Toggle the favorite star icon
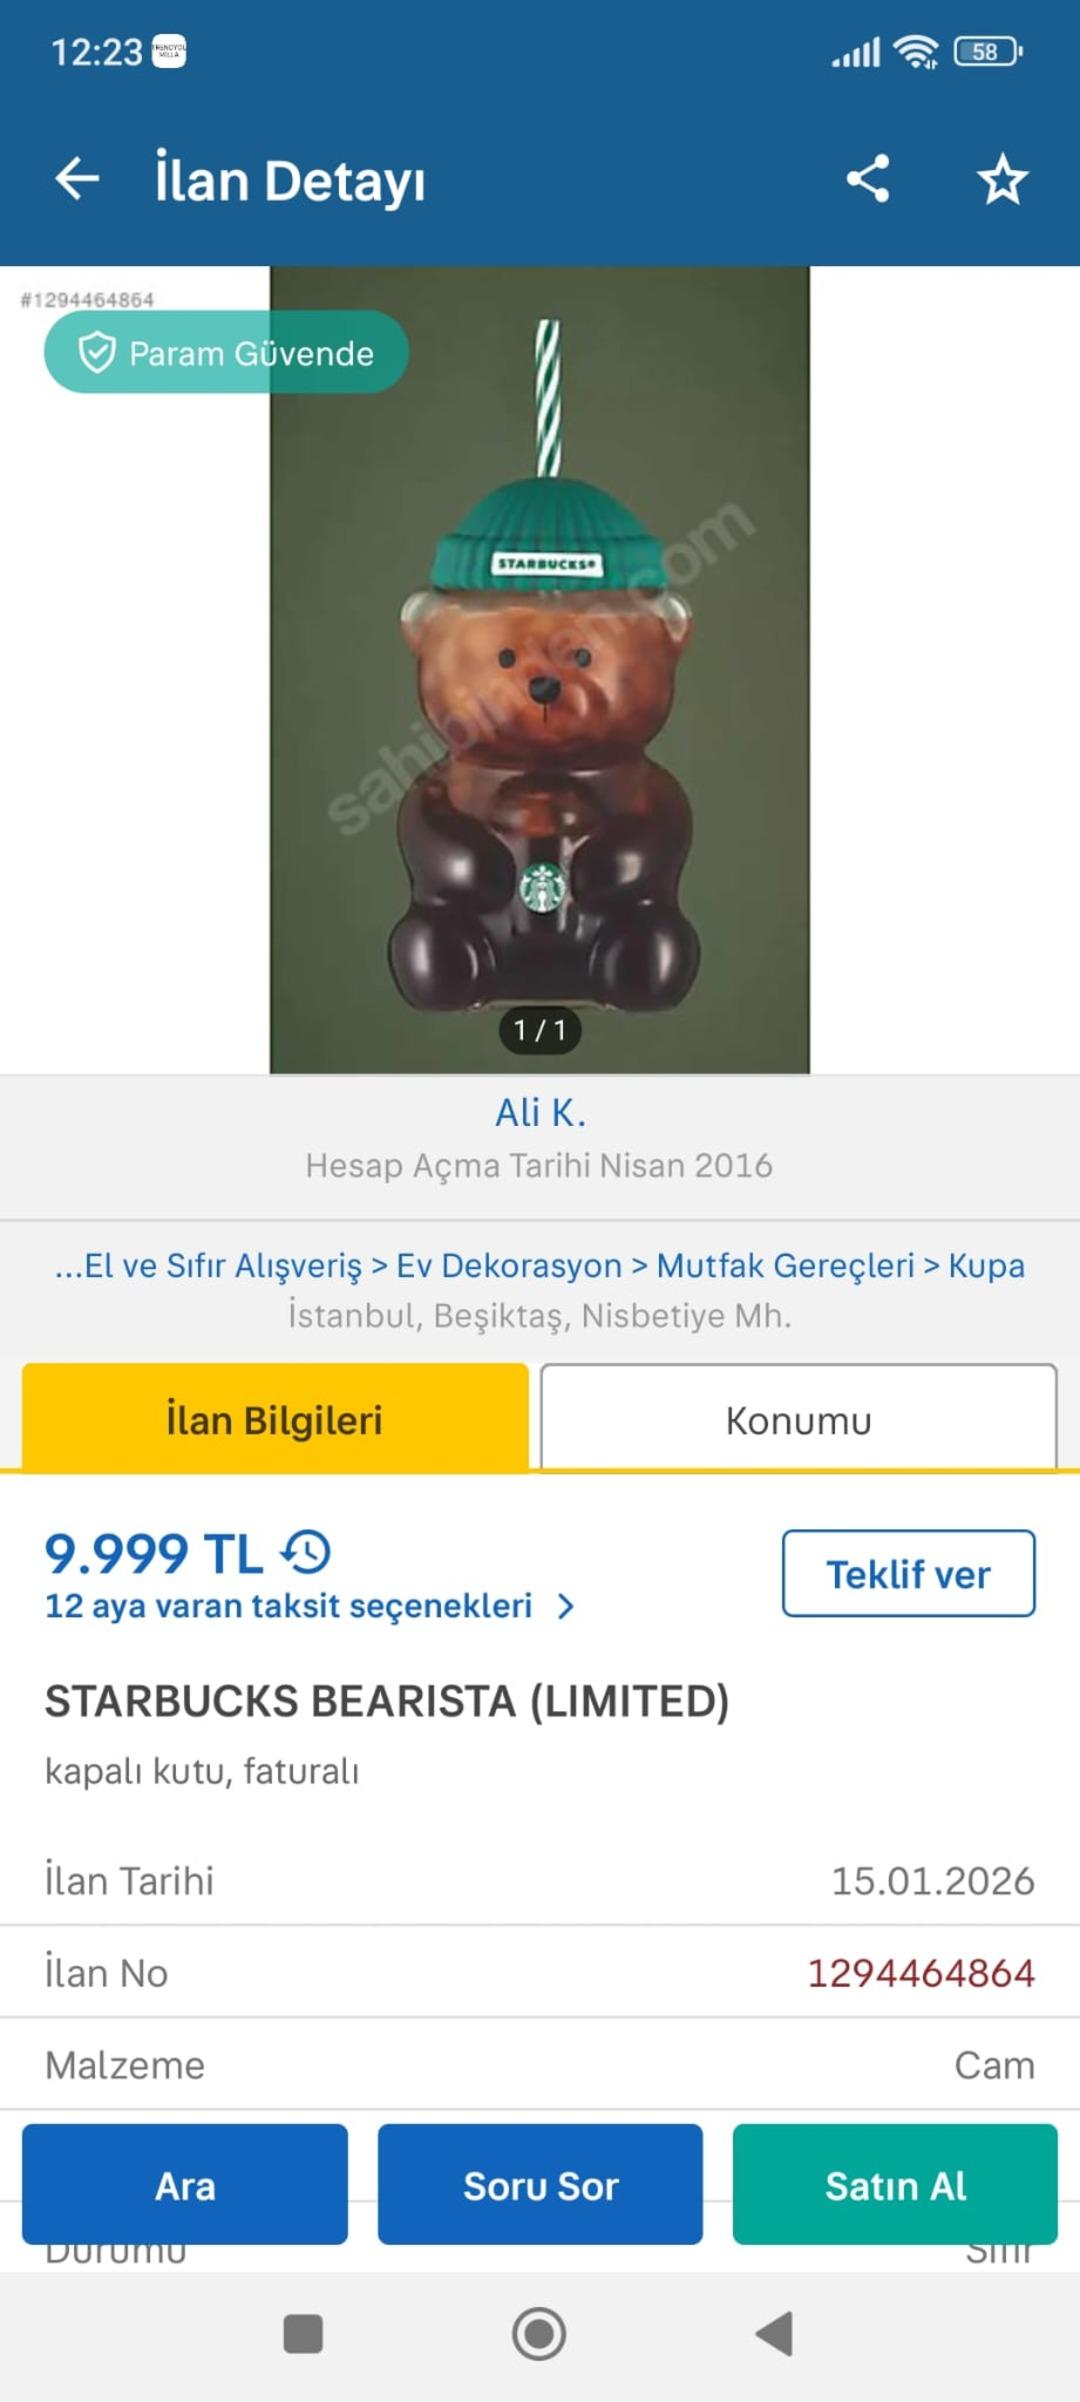Viewport: 1080px width, 2402px height. 1002,180
